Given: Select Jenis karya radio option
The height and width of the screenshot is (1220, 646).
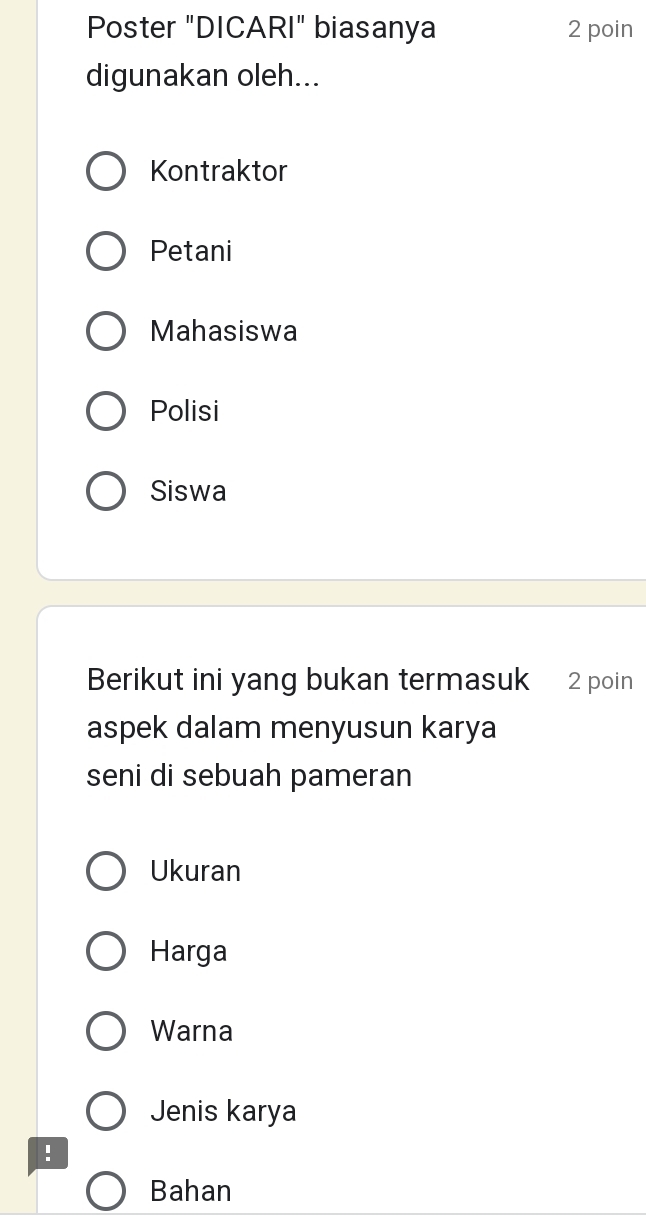Looking at the screenshot, I should click(106, 1111).
